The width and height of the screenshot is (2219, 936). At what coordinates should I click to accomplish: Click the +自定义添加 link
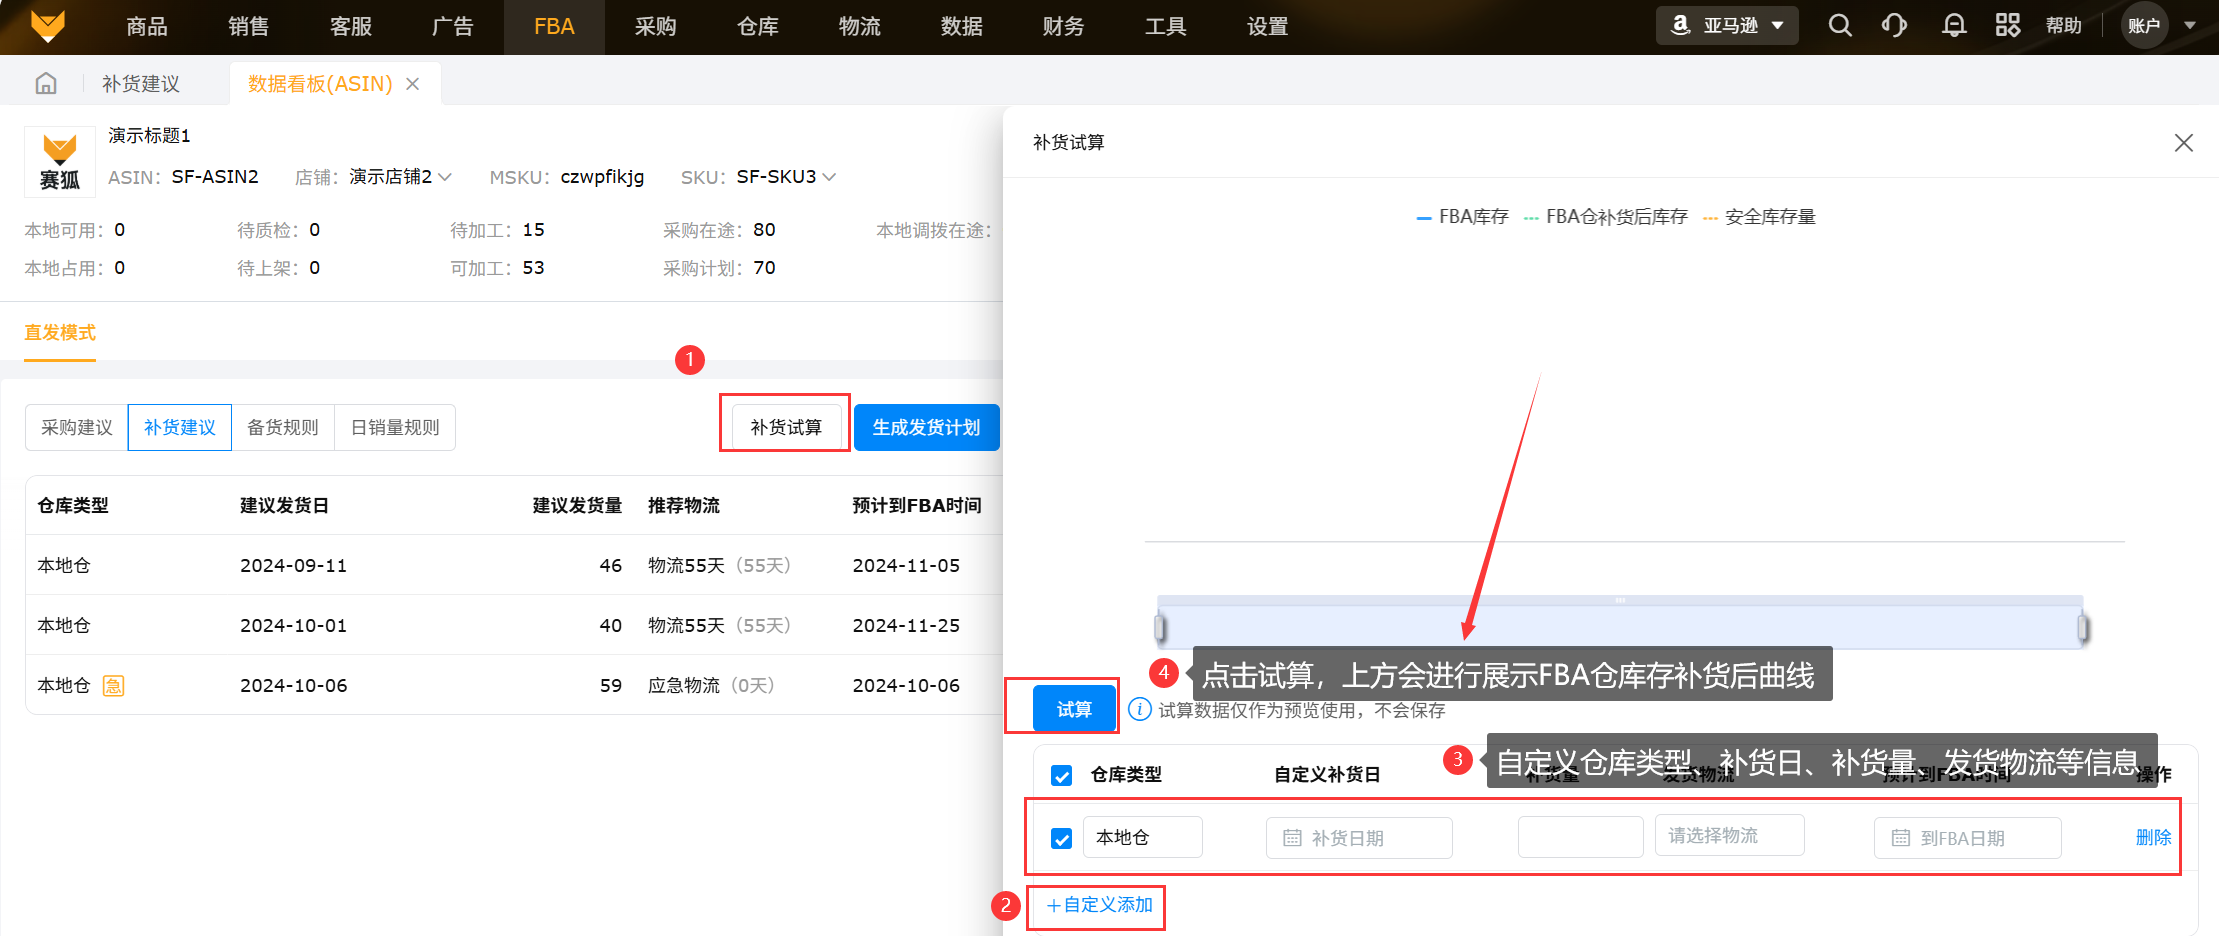tap(1099, 905)
